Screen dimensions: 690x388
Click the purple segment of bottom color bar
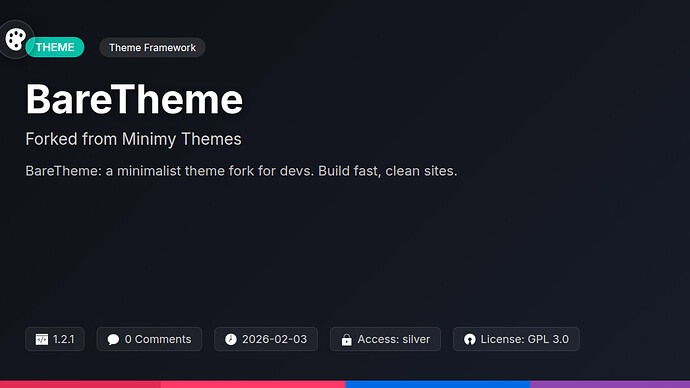pyautogui.click(x=610, y=384)
